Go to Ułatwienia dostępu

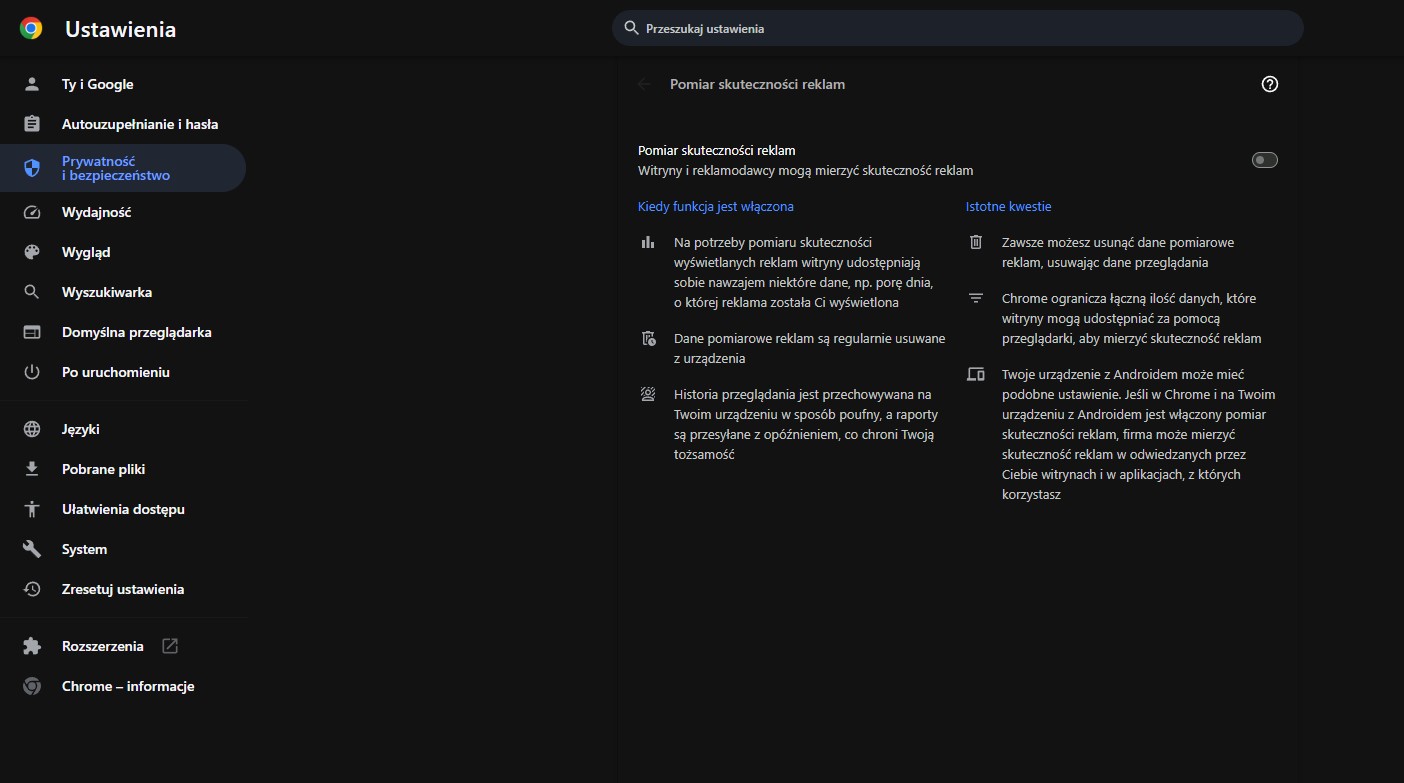[x=123, y=510]
